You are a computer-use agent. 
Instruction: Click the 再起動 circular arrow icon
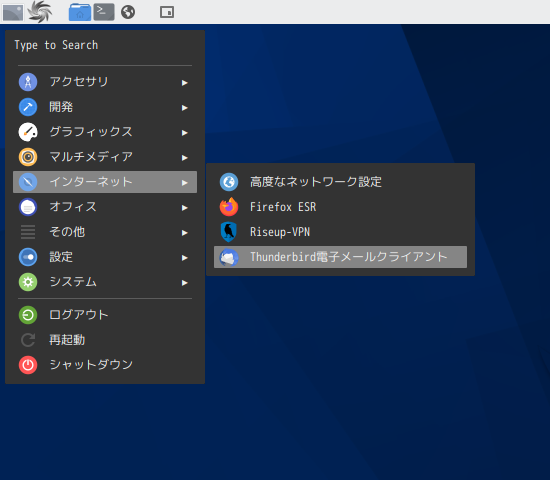(28, 340)
